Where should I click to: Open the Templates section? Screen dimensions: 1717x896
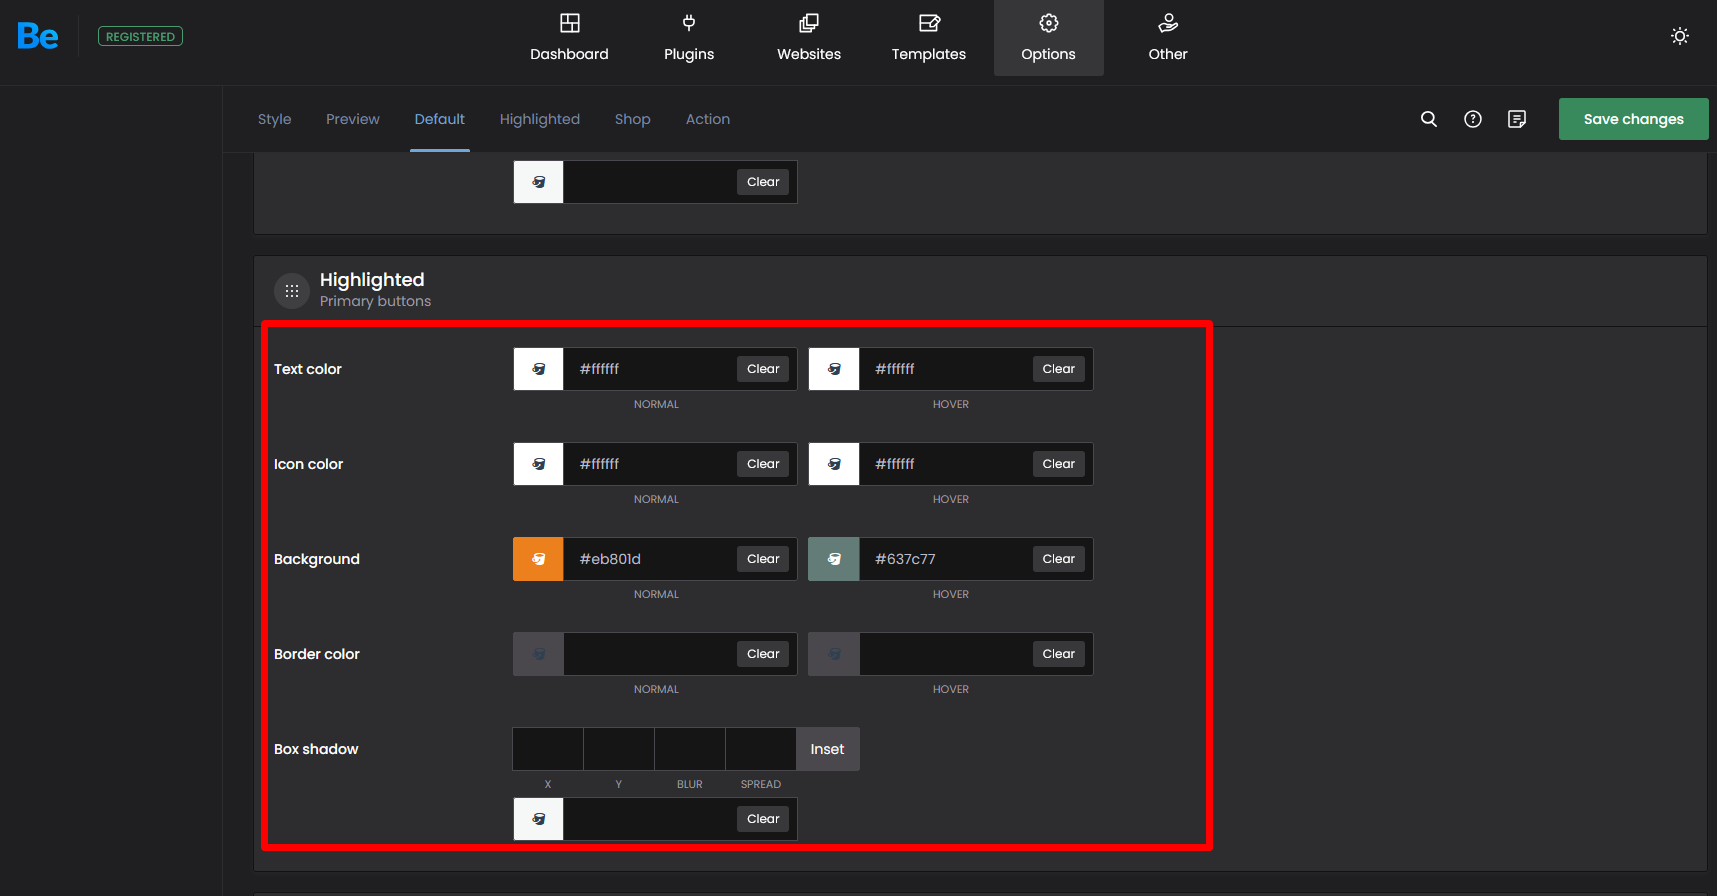(x=928, y=38)
